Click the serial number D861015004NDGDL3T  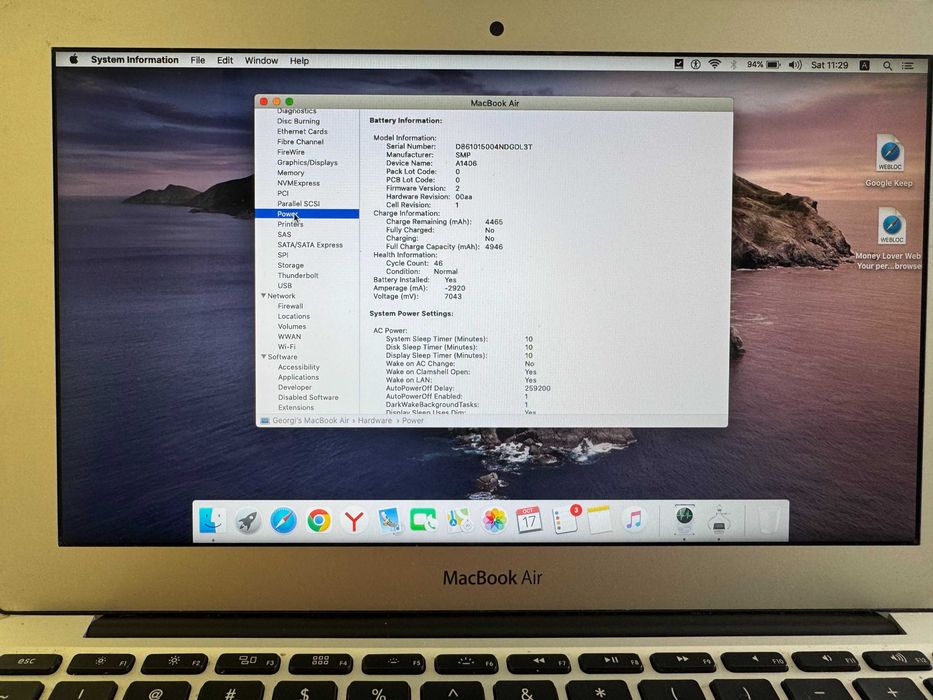[x=494, y=146]
